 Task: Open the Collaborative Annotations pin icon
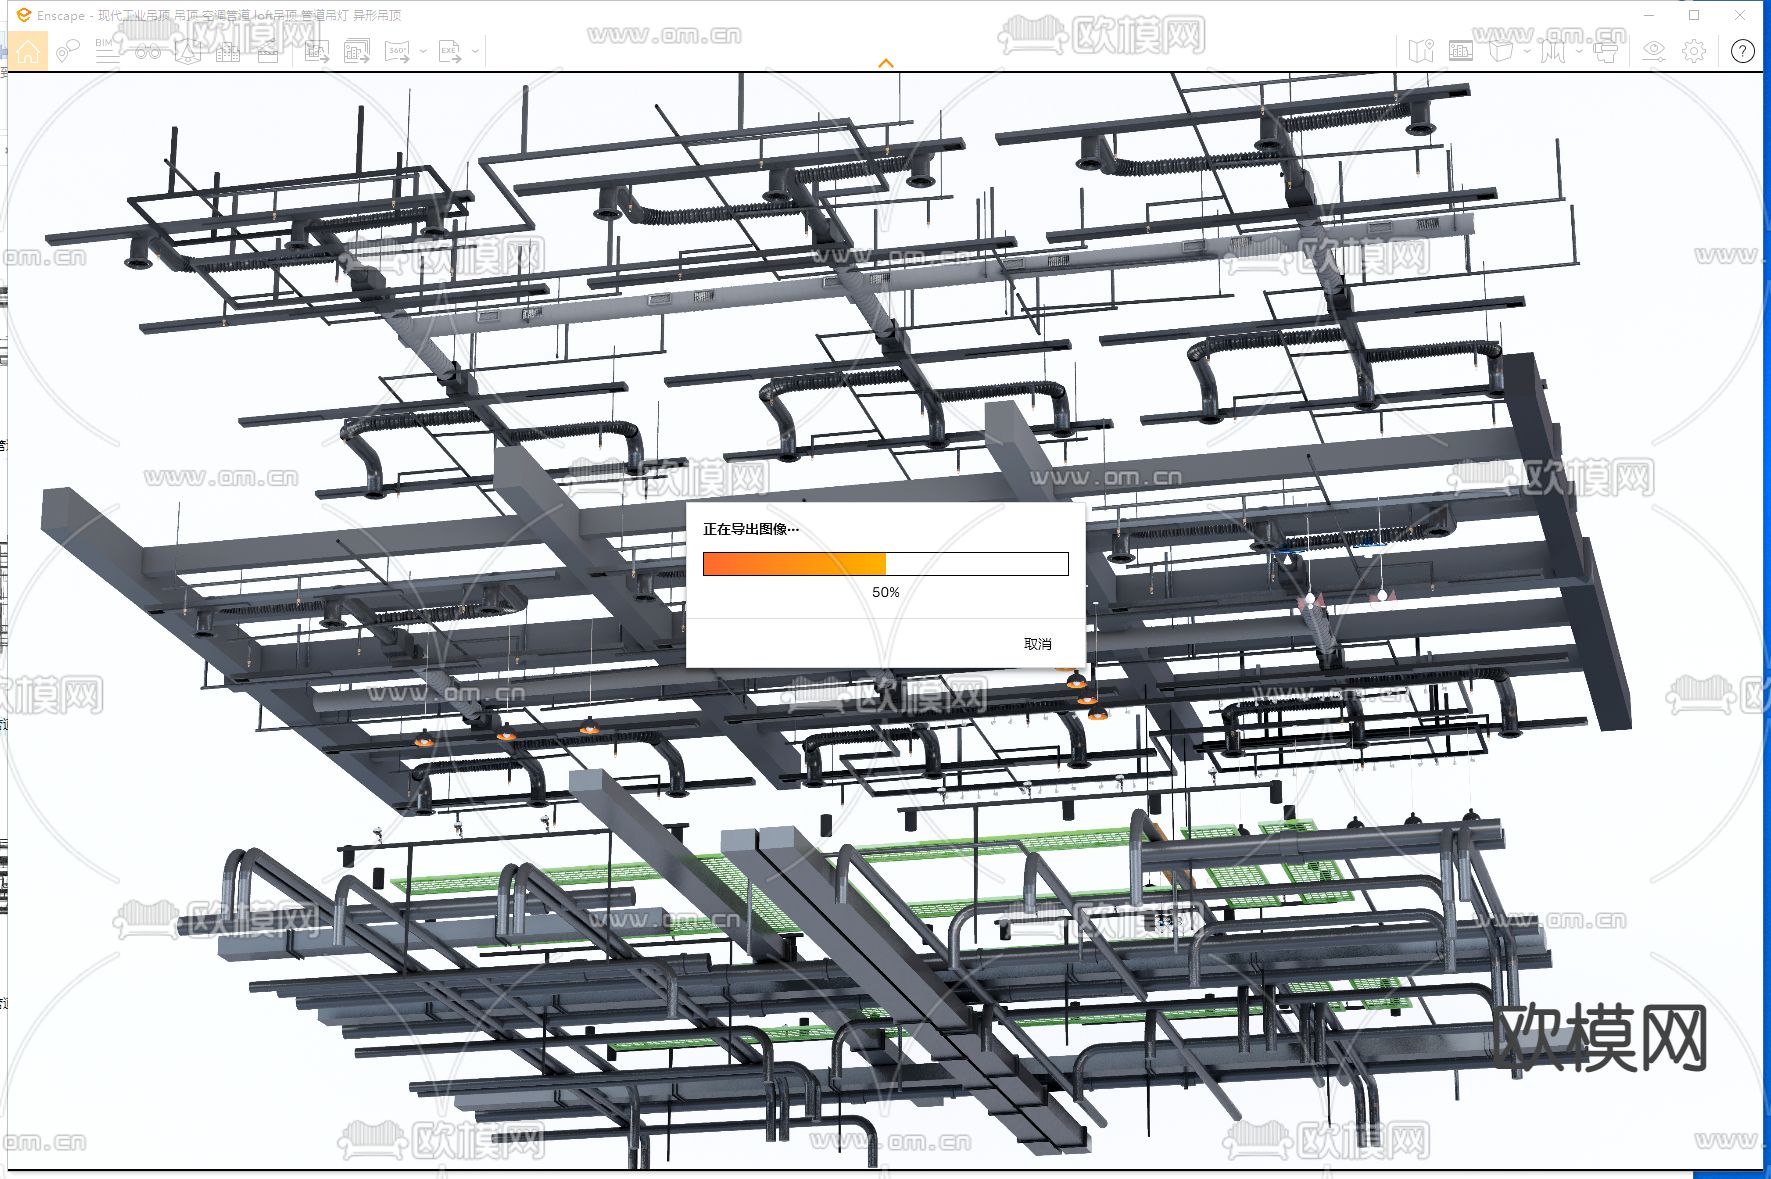(67, 51)
